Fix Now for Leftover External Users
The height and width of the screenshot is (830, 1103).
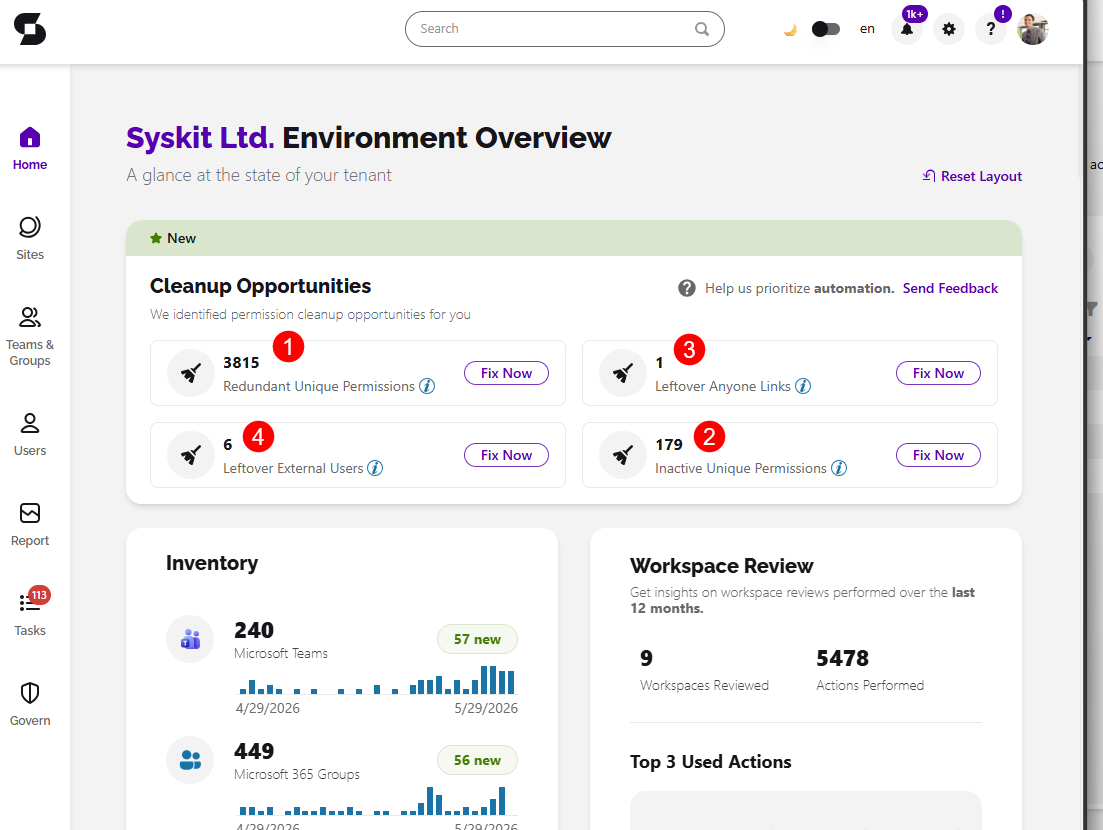(x=506, y=455)
